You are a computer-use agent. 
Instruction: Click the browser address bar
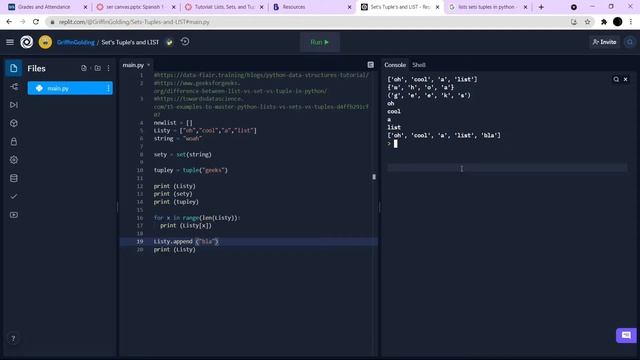click(x=310, y=22)
